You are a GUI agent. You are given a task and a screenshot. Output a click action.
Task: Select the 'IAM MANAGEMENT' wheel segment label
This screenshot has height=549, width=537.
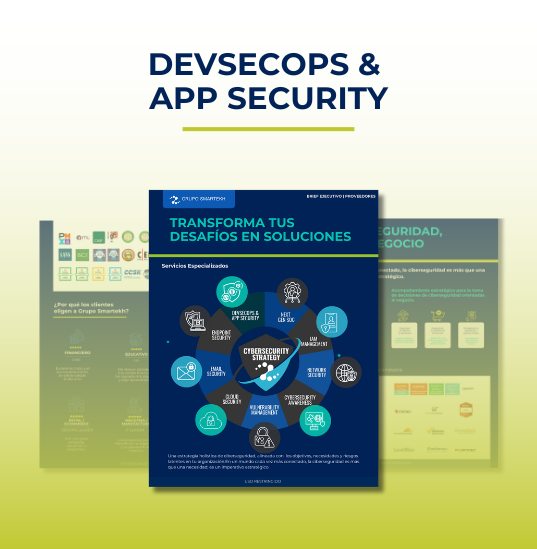click(x=314, y=342)
